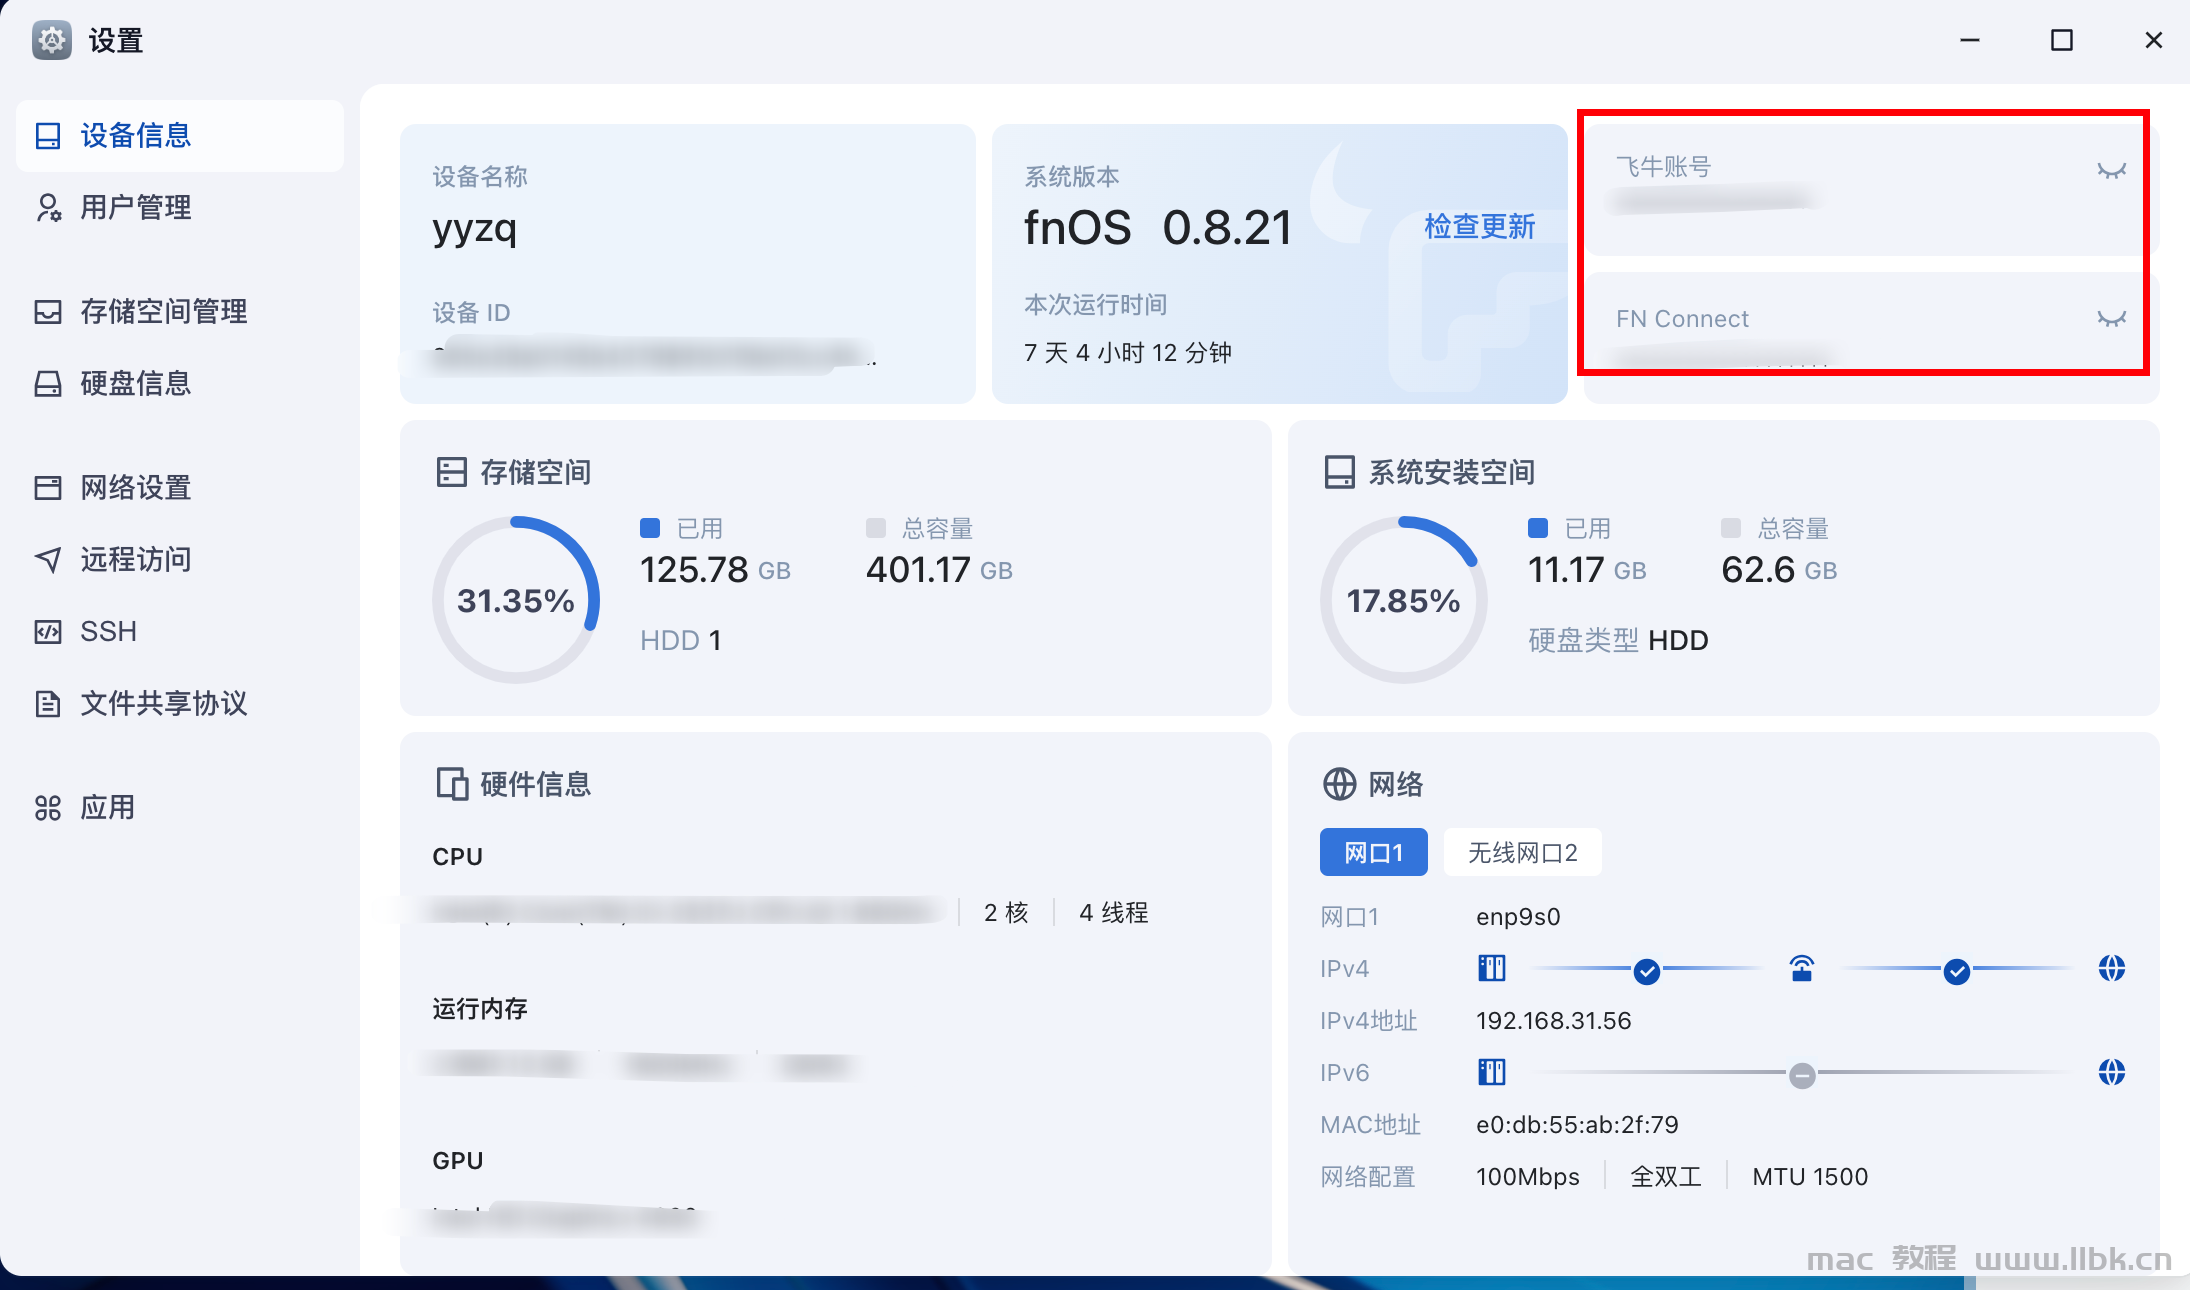Click the 系统安装空间 usage ring chart
This screenshot has height=1290, width=2190.
point(1403,600)
